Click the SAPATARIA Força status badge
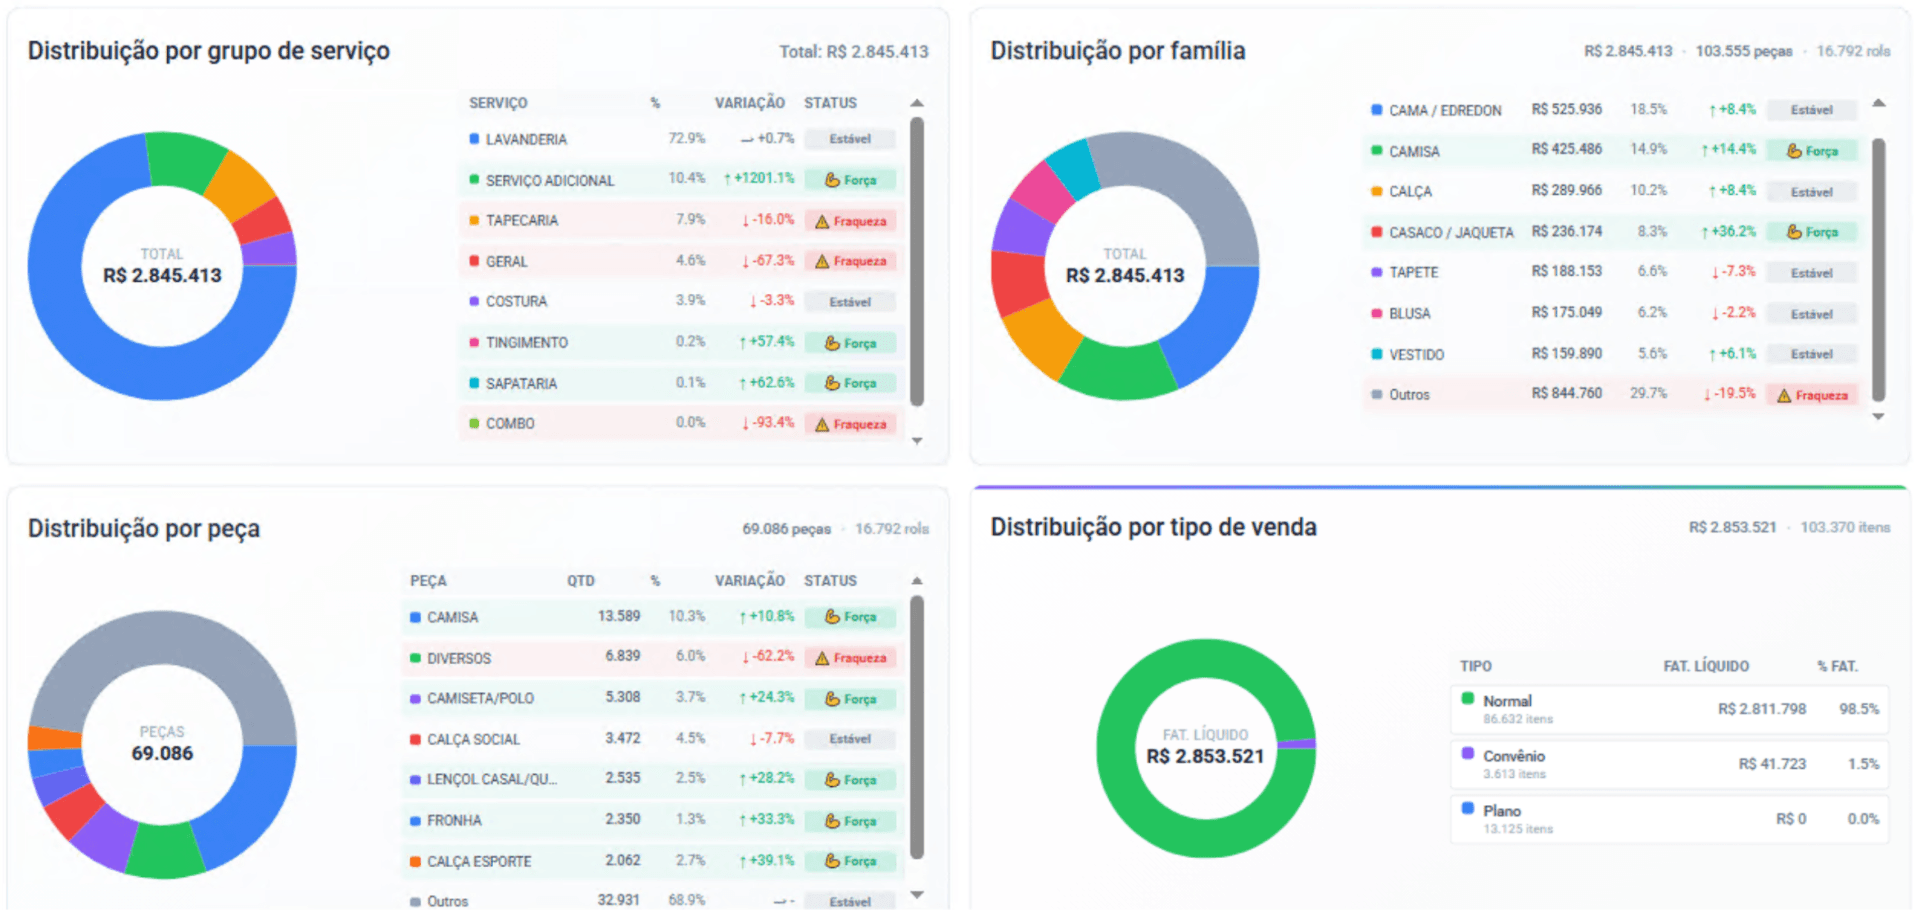The width and height of the screenshot is (1920, 922). click(850, 383)
